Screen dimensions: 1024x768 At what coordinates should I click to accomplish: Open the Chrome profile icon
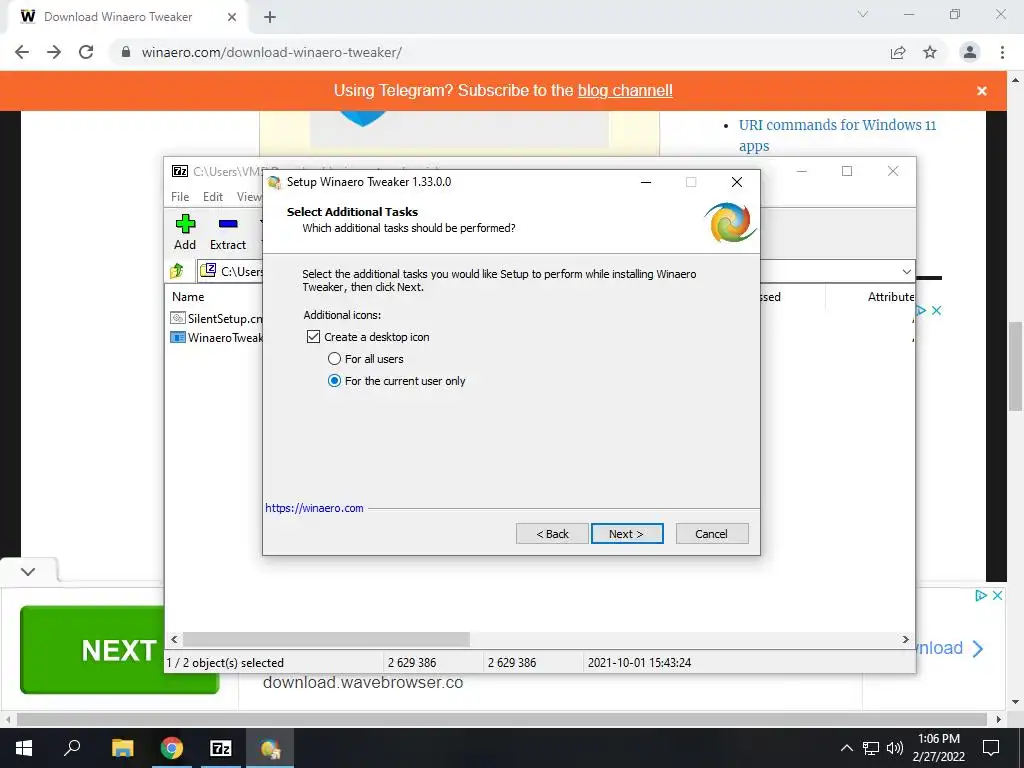[970, 52]
